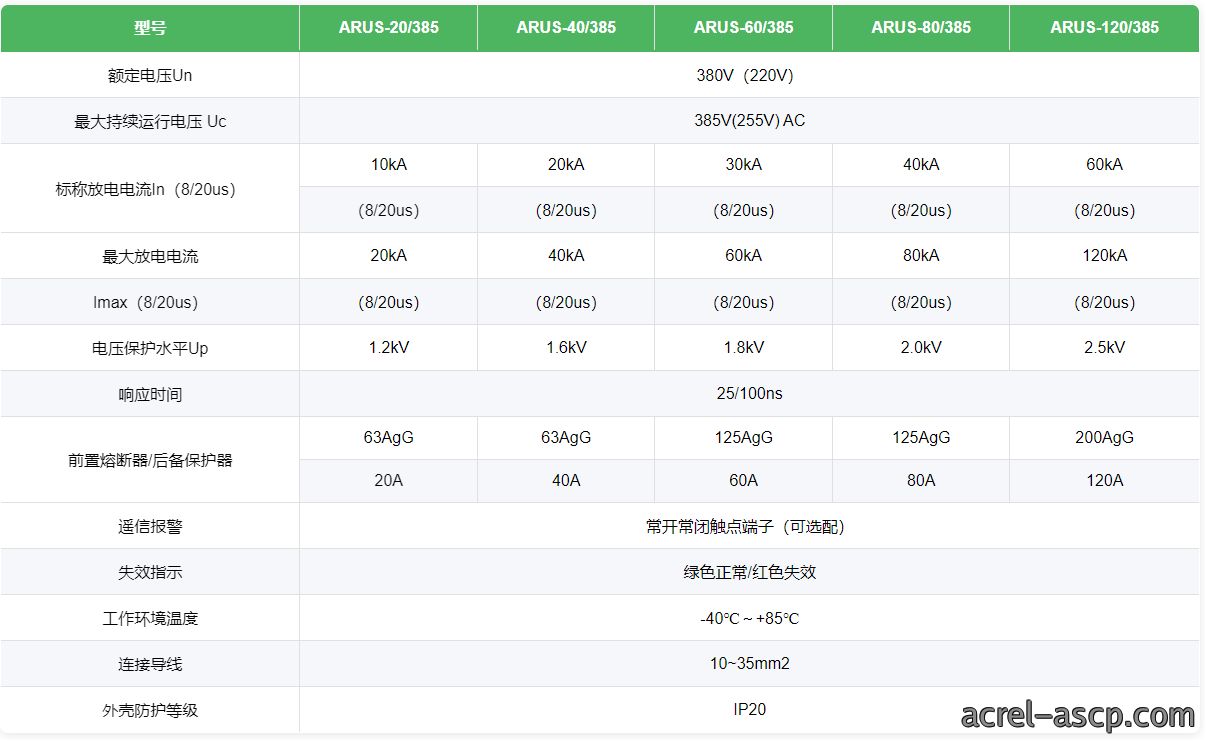Click the 10kA nominal discharge current cell
Image resolution: width=1205 pixels, height=740 pixels.
[x=388, y=165]
